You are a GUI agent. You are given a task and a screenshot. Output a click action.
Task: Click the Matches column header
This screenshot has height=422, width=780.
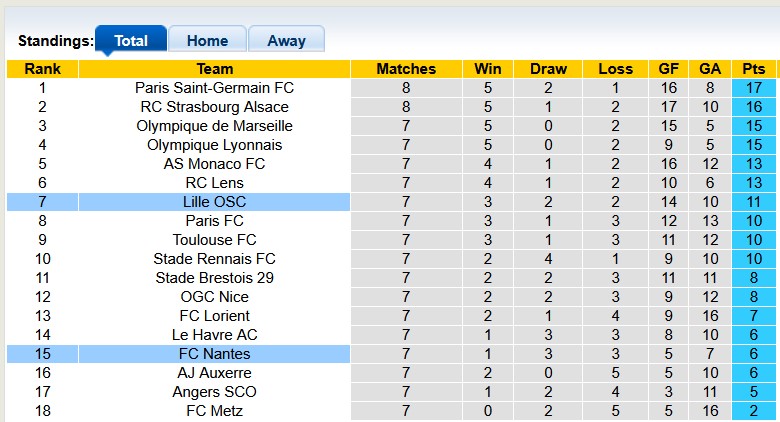(406, 69)
